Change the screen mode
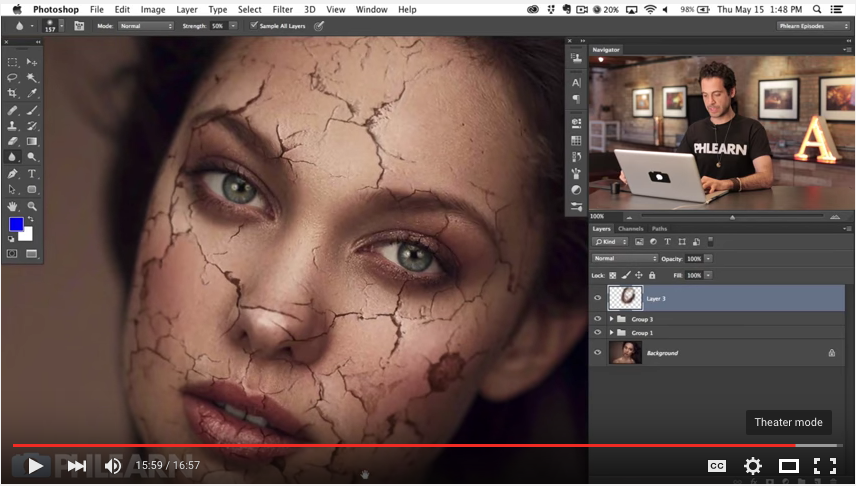This screenshot has width=856, height=486. click(x=32, y=254)
